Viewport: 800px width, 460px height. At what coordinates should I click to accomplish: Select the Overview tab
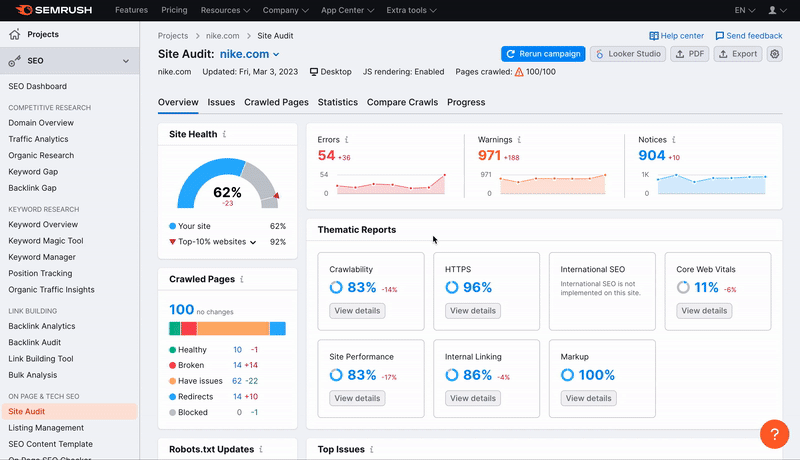tap(178, 103)
